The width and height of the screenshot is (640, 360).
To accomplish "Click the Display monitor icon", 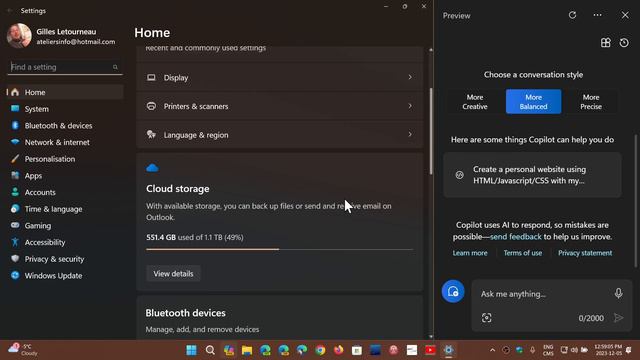I will (x=151, y=77).
